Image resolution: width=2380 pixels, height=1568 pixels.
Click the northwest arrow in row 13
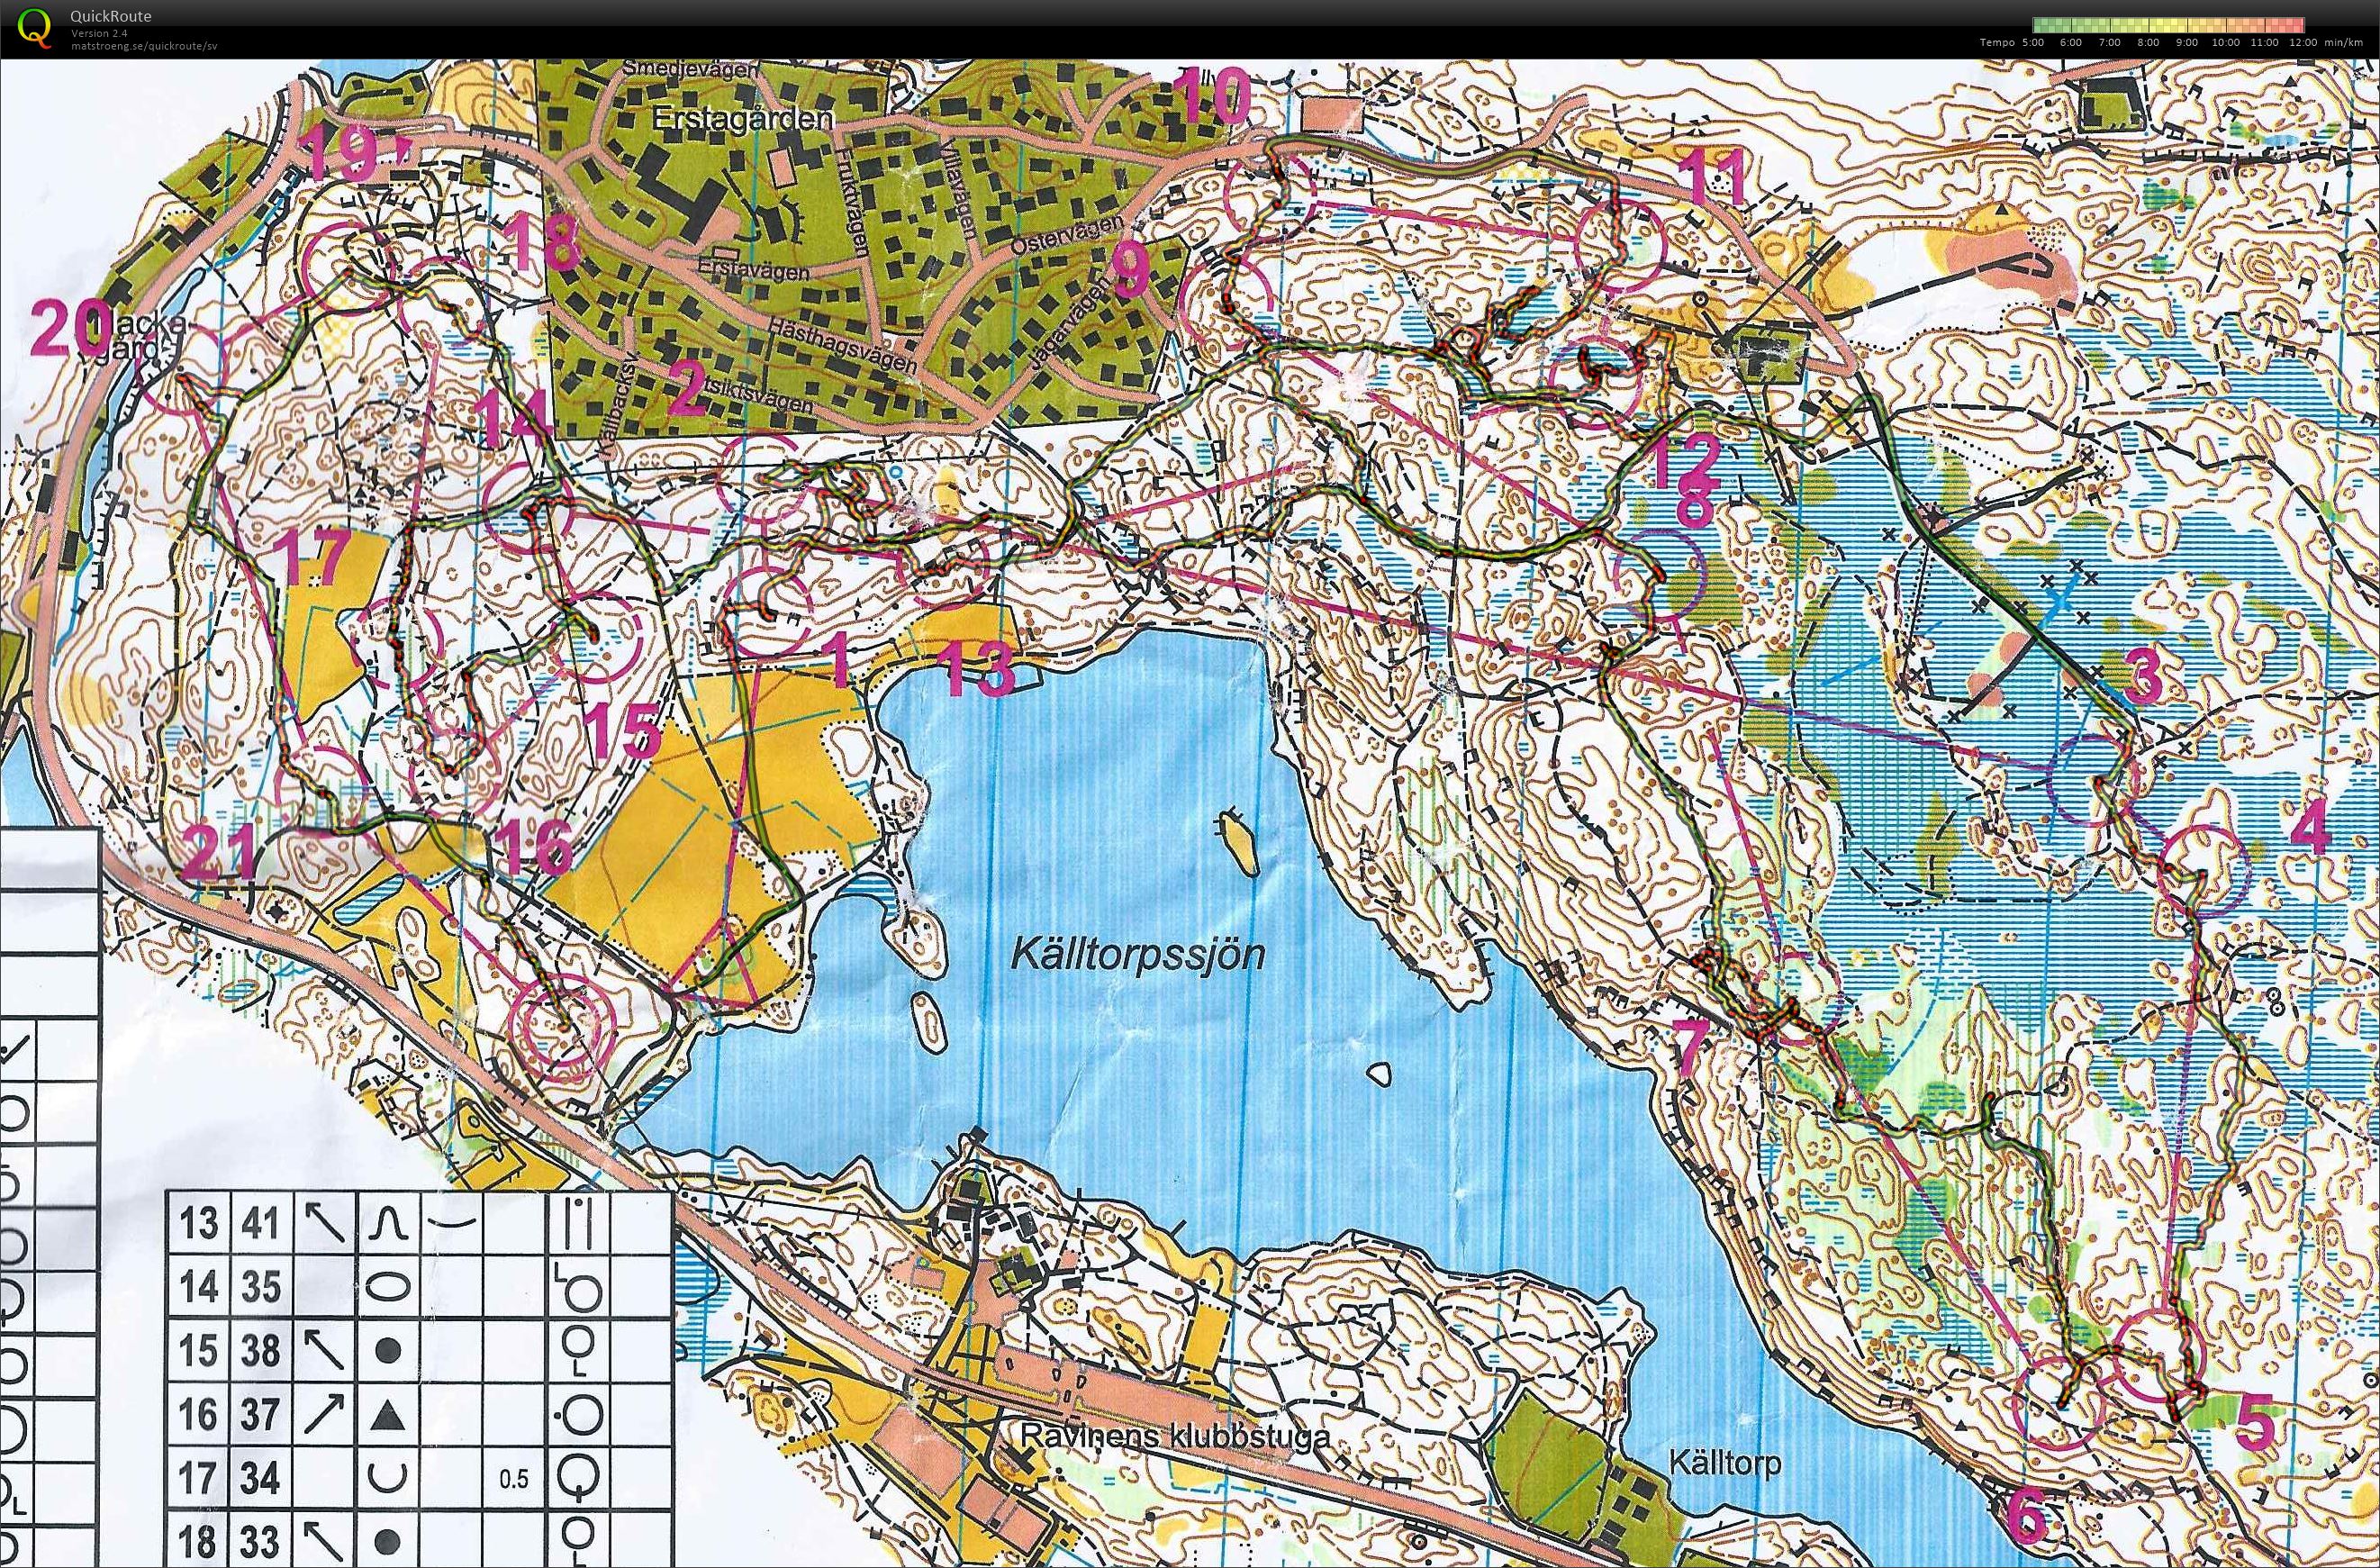pyautogui.click(x=325, y=1222)
